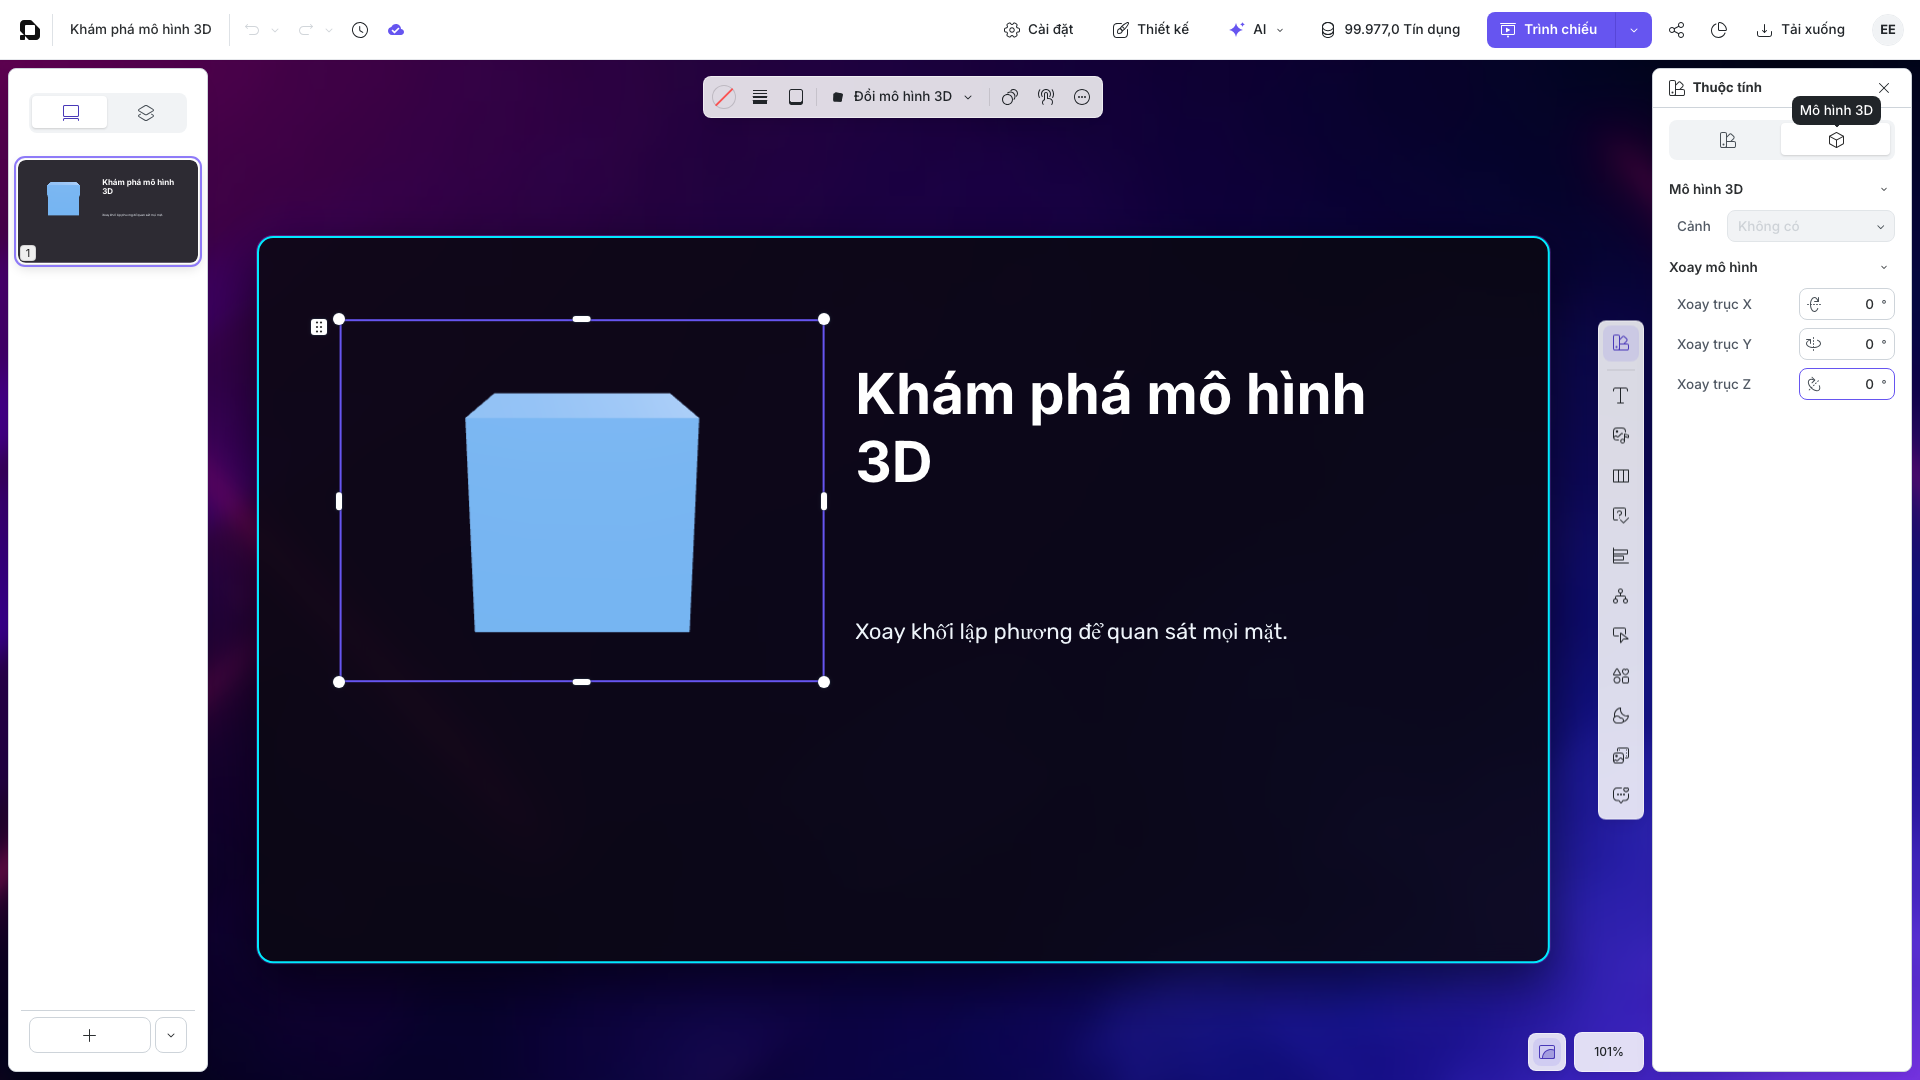
Task: Open the table columns tool
Action: pyautogui.click(x=1621, y=476)
